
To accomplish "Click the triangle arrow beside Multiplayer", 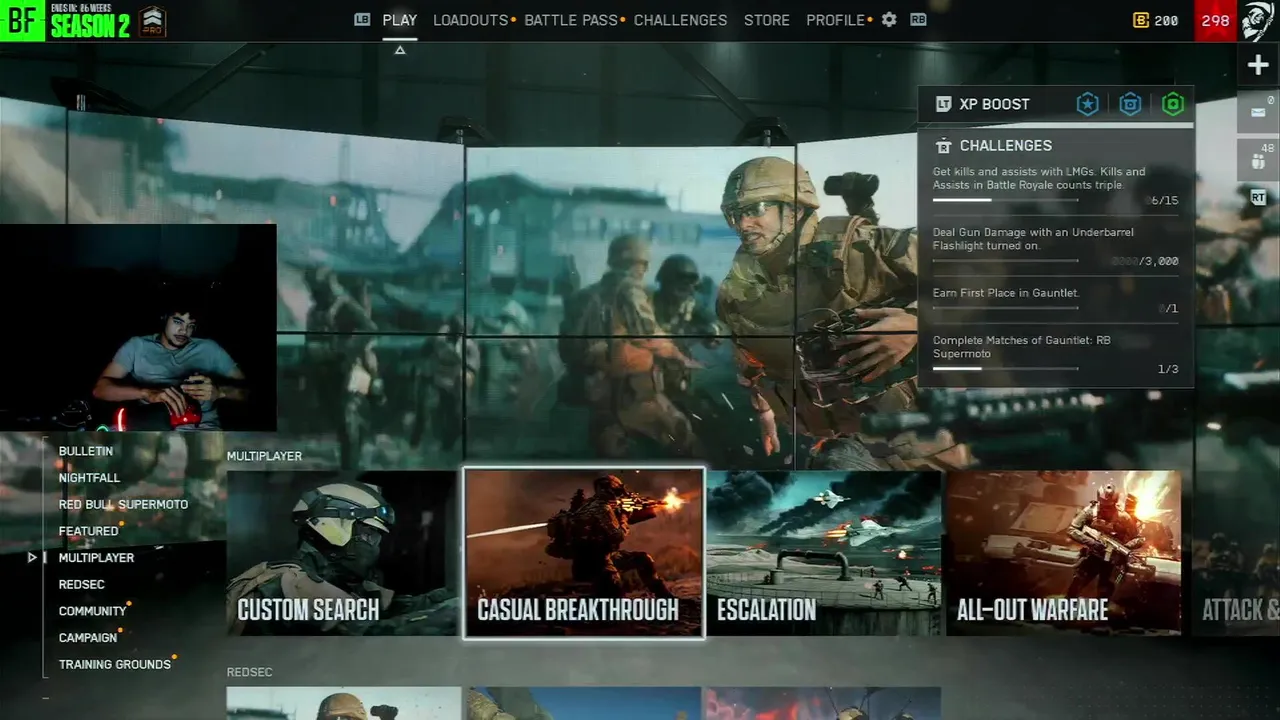I will tap(32, 557).
